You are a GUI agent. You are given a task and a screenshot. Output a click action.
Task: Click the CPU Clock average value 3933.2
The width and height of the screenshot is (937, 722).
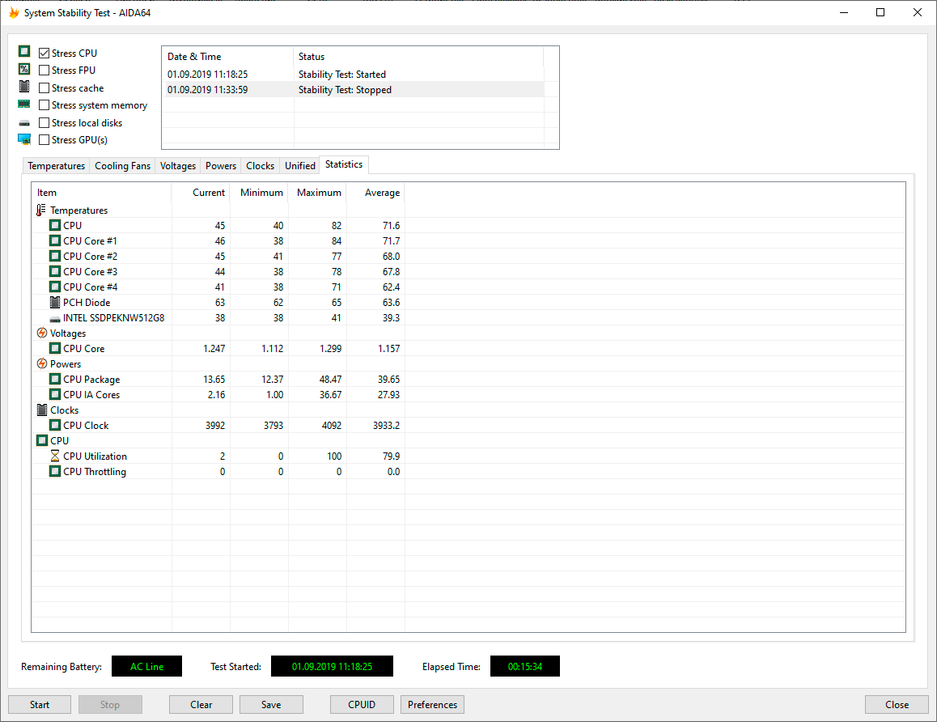[386, 426]
